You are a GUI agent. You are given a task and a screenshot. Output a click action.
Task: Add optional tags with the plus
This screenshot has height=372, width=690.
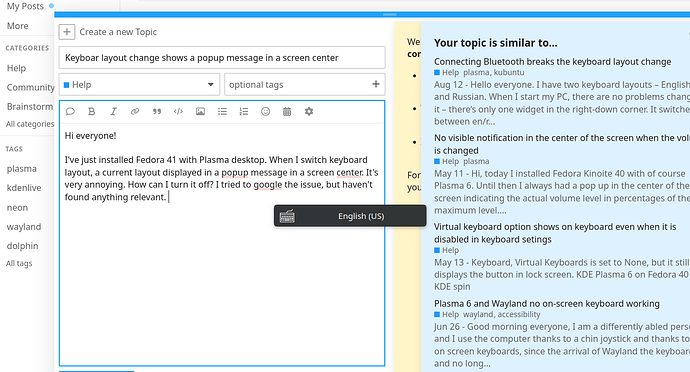coord(376,84)
